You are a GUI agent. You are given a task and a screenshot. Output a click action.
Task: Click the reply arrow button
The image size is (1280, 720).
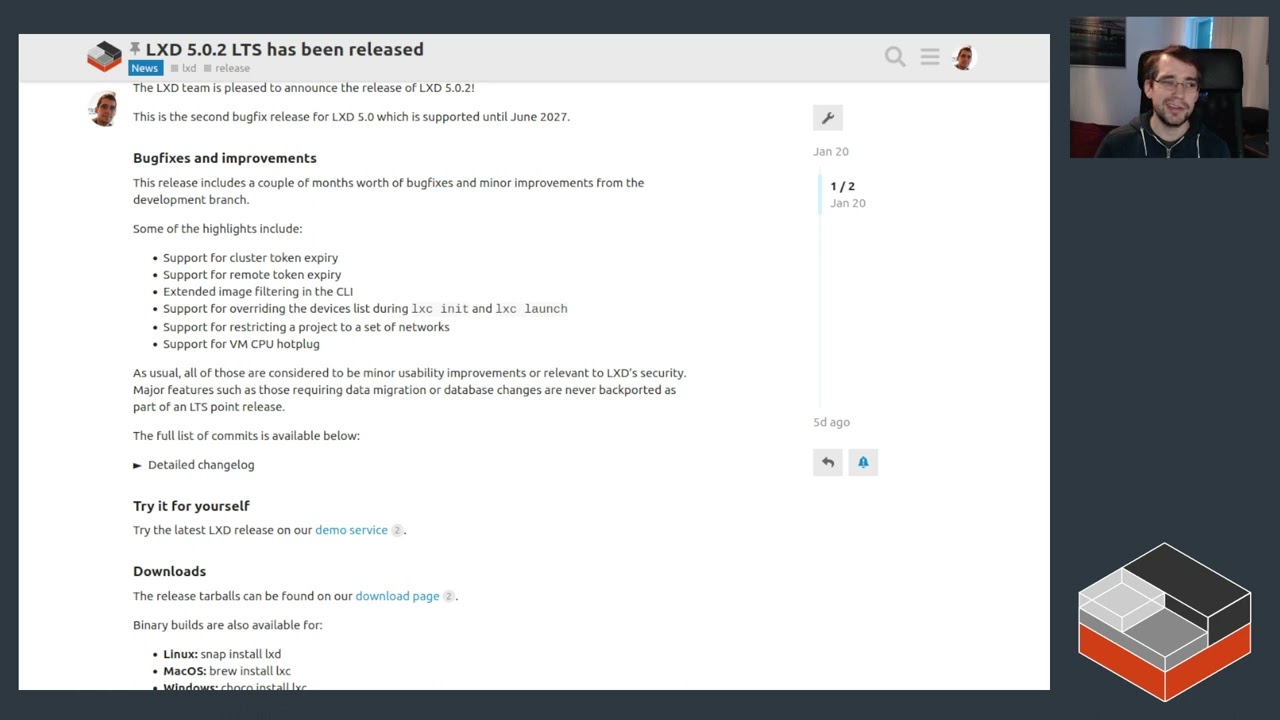(x=828, y=462)
